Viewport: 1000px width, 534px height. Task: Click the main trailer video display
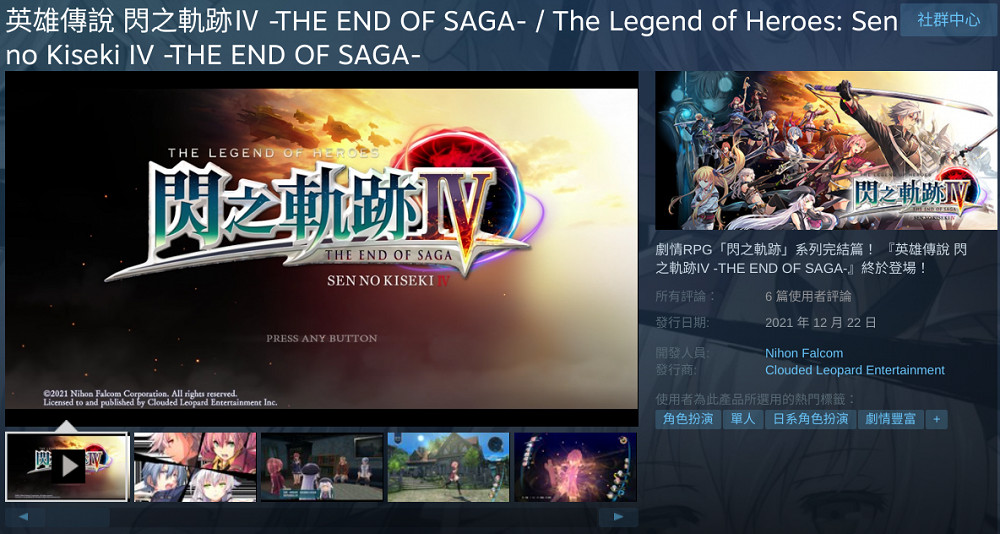[321, 249]
